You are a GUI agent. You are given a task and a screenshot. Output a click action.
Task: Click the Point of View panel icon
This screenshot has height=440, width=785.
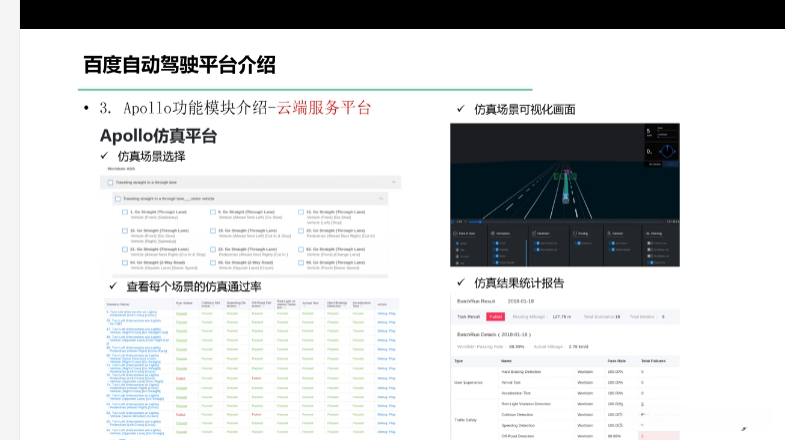click(456, 233)
